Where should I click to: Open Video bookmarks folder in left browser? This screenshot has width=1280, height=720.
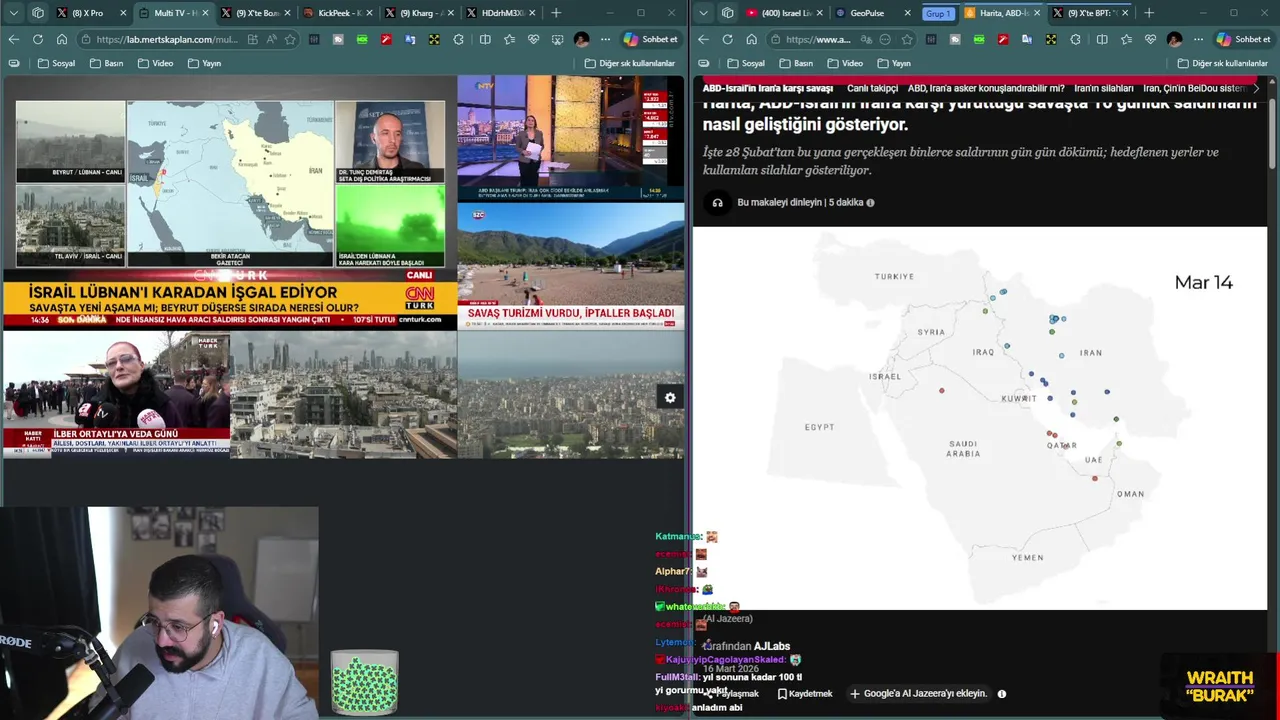[155, 63]
